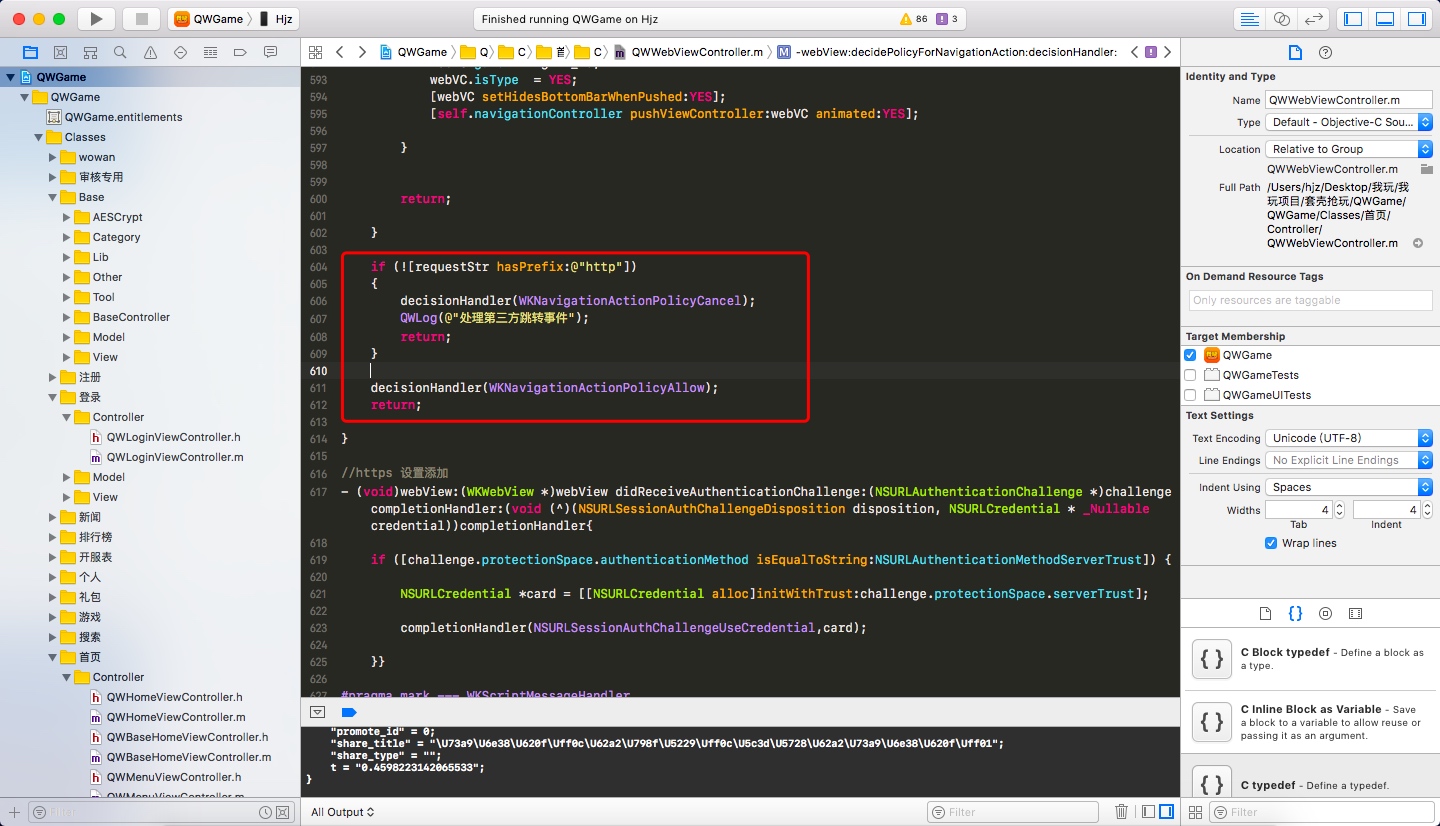The height and width of the screenshot is (826, 1440).
Task: Select the Hjz run destination
Action: (x=276, y=19)
